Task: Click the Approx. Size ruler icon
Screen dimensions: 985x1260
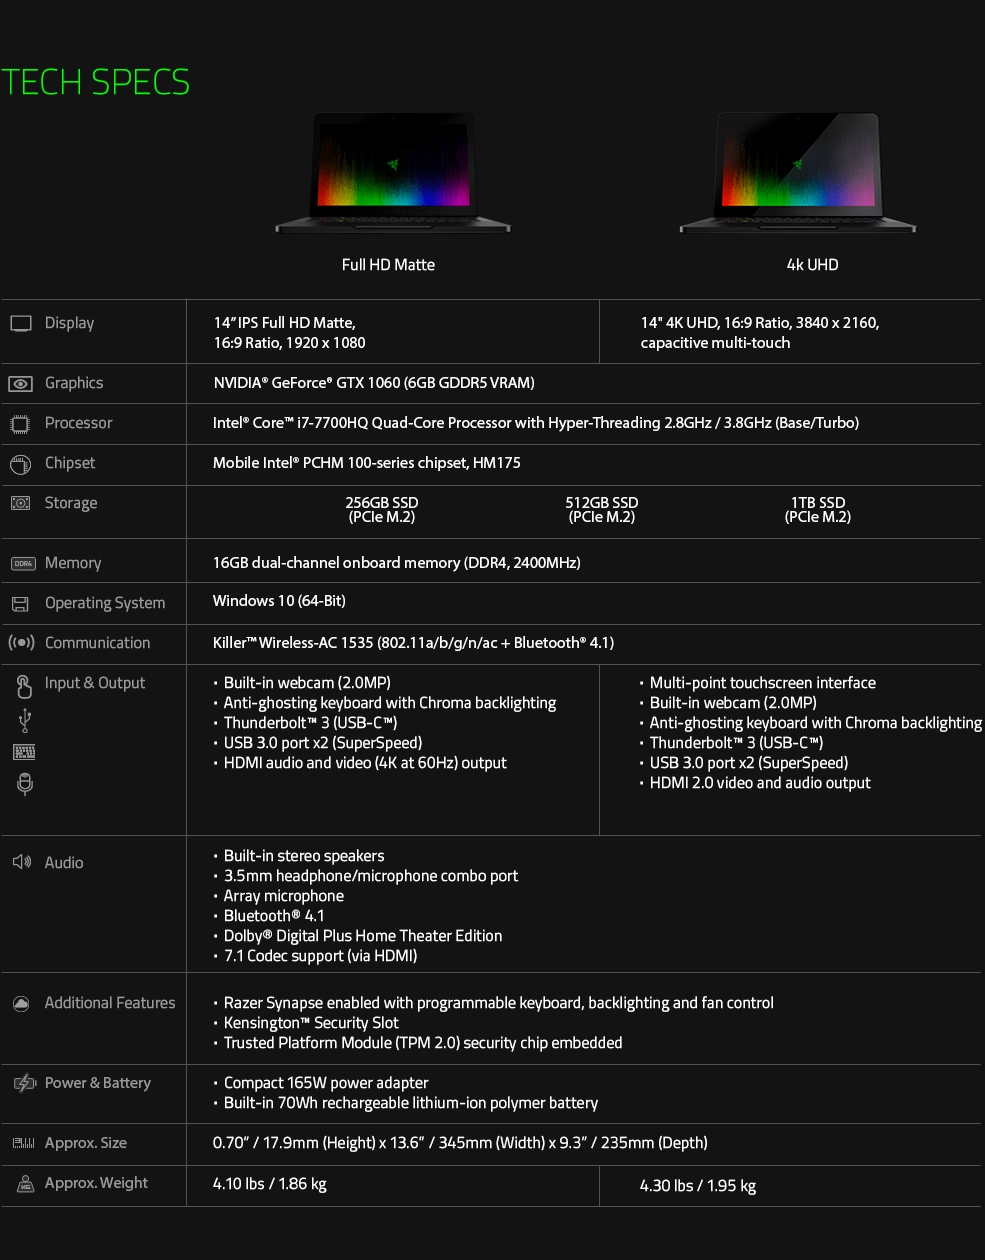Action: pyautogui.click(x=24, y=1143)
